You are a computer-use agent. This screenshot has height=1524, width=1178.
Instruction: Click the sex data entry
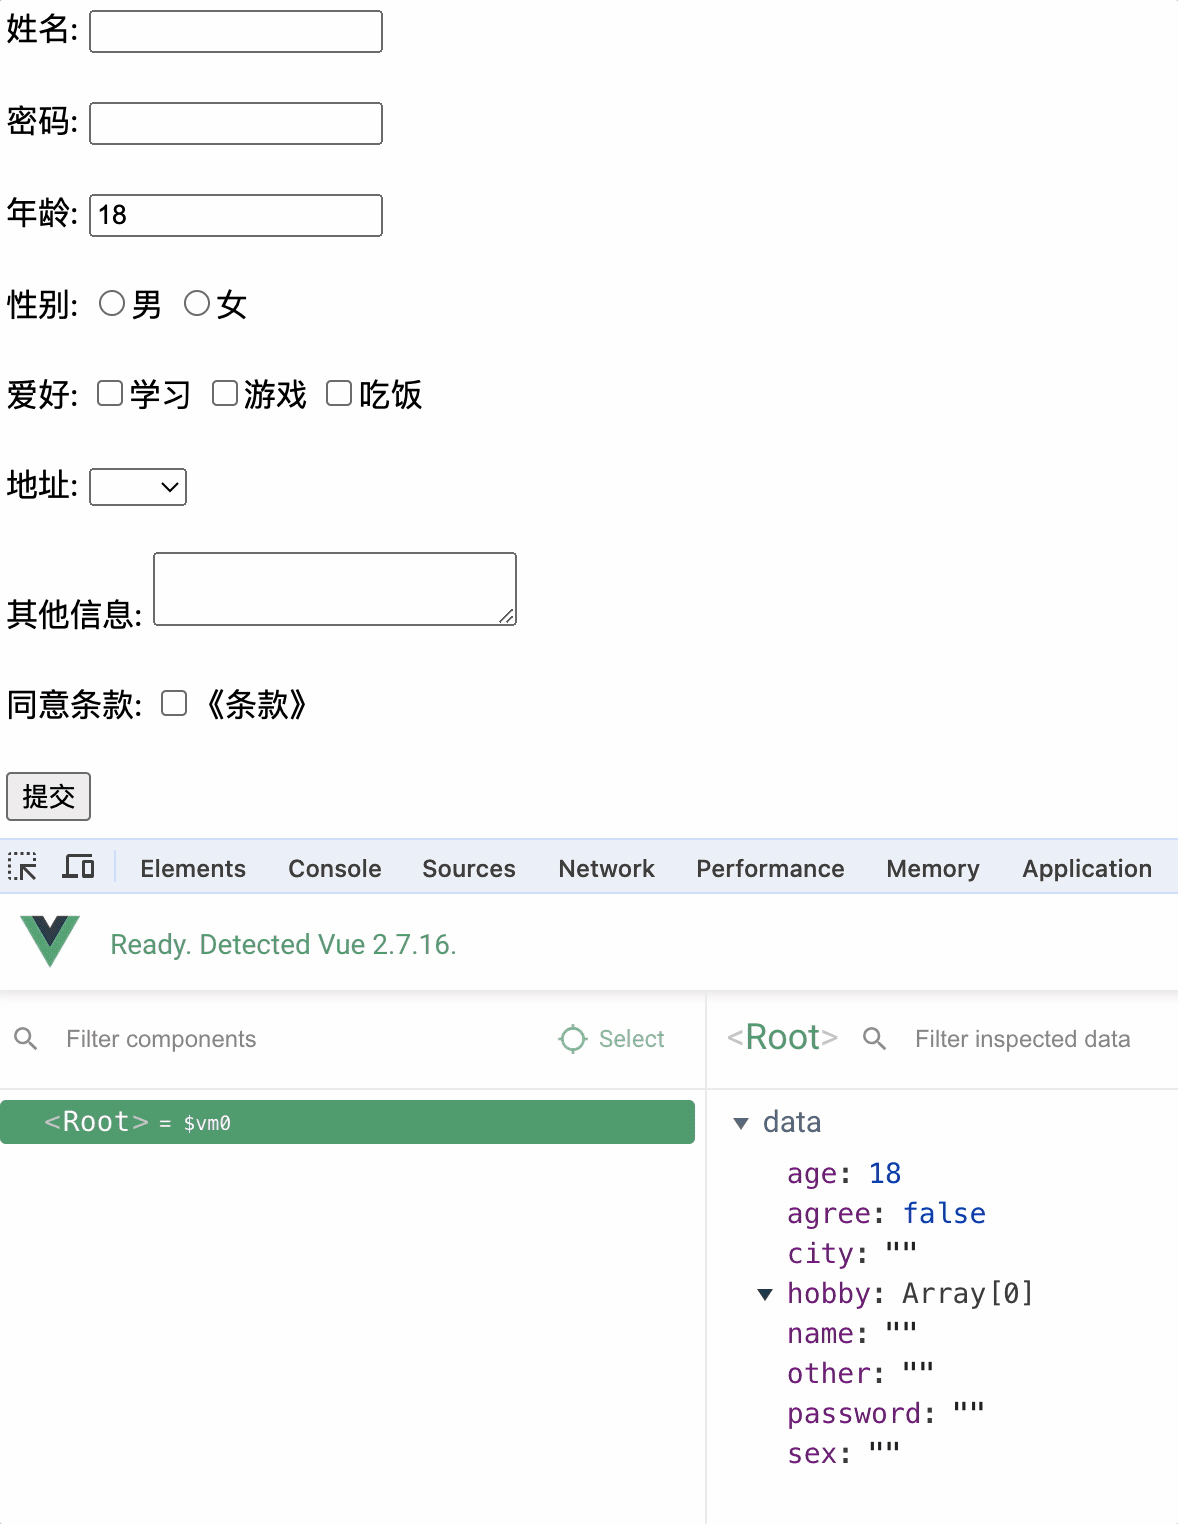click(844, 1453)
